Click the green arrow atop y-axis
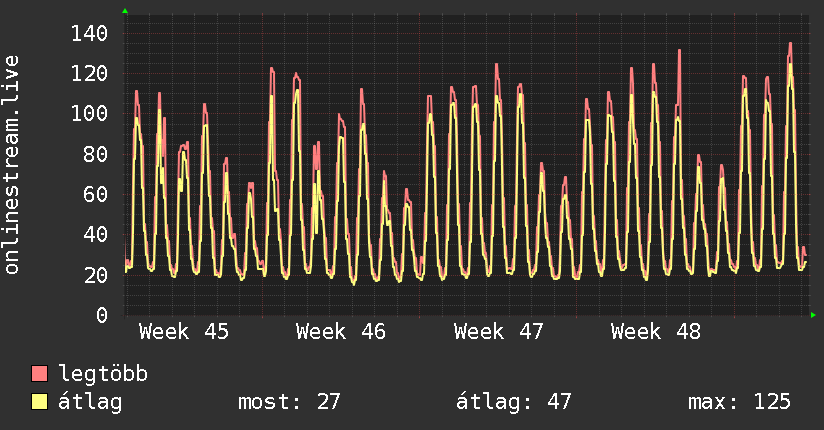This screenshot has width=824, height=430. pyautogui.click(x=125, y=11)
